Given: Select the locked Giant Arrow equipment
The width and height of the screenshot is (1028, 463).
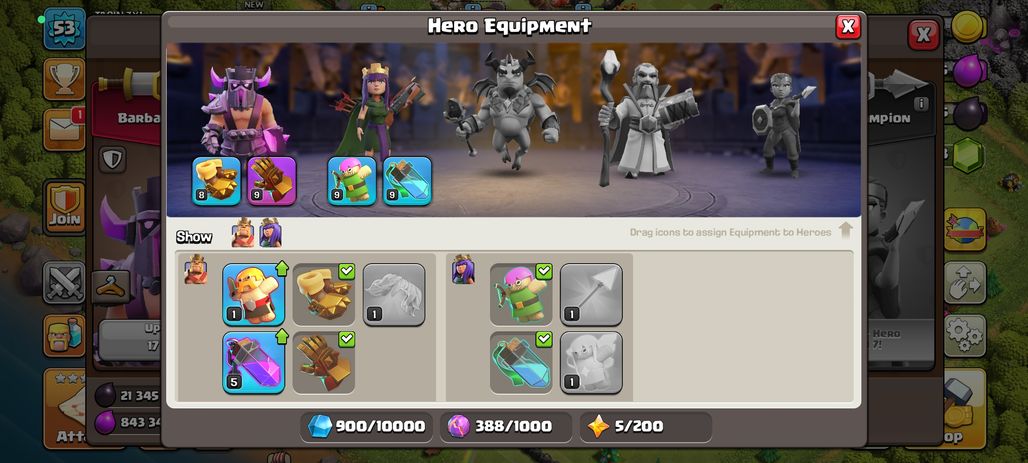Looking at the screenshot, I should point(591,294).
